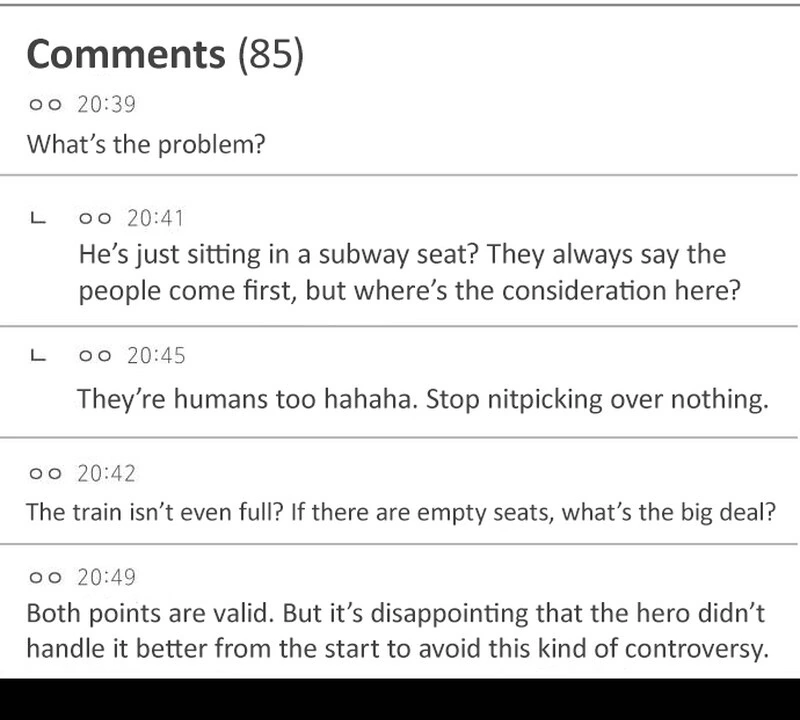Select the "What's the problem?" comment
800x720 pixels.
tap(145, 144)
